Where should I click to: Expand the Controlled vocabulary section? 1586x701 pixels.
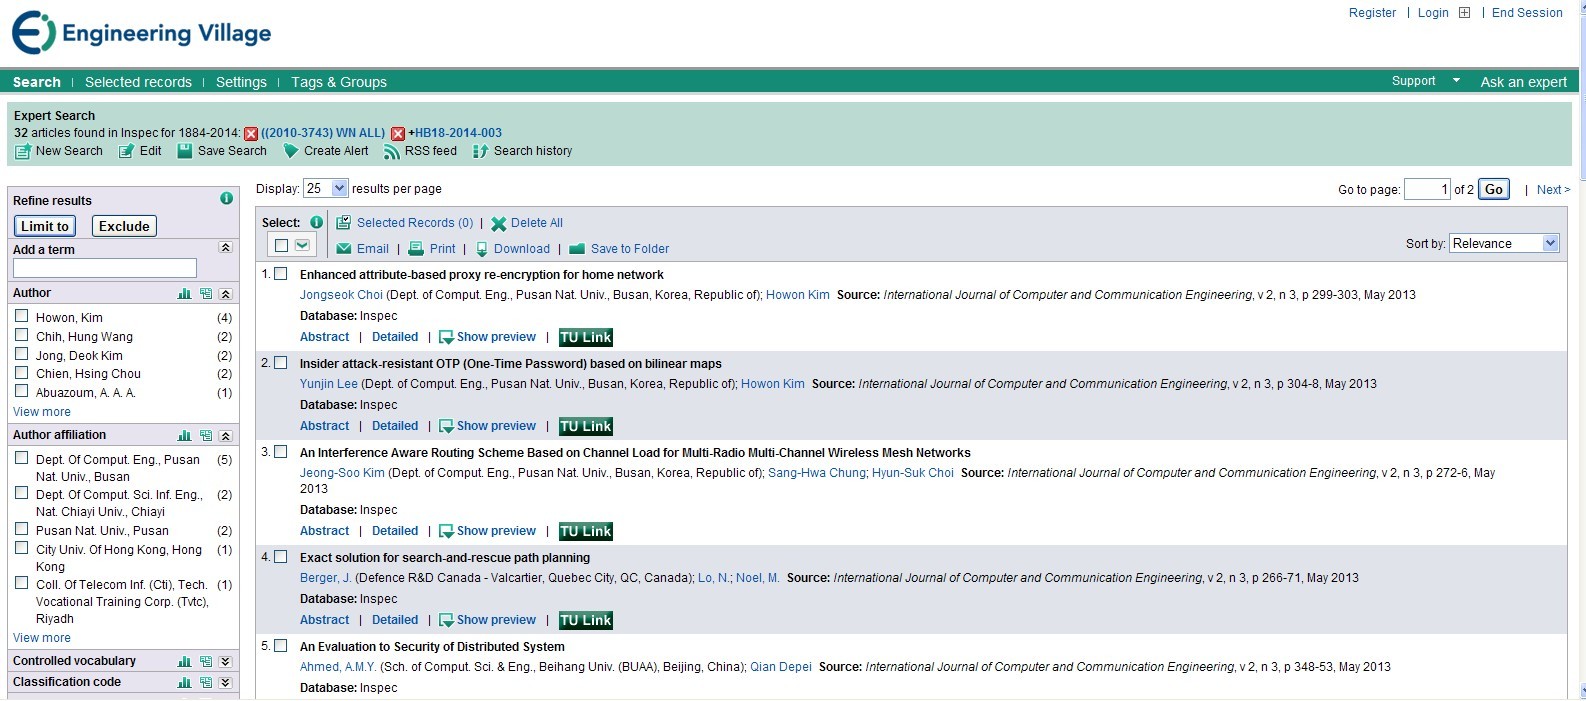tap(226, 661)
